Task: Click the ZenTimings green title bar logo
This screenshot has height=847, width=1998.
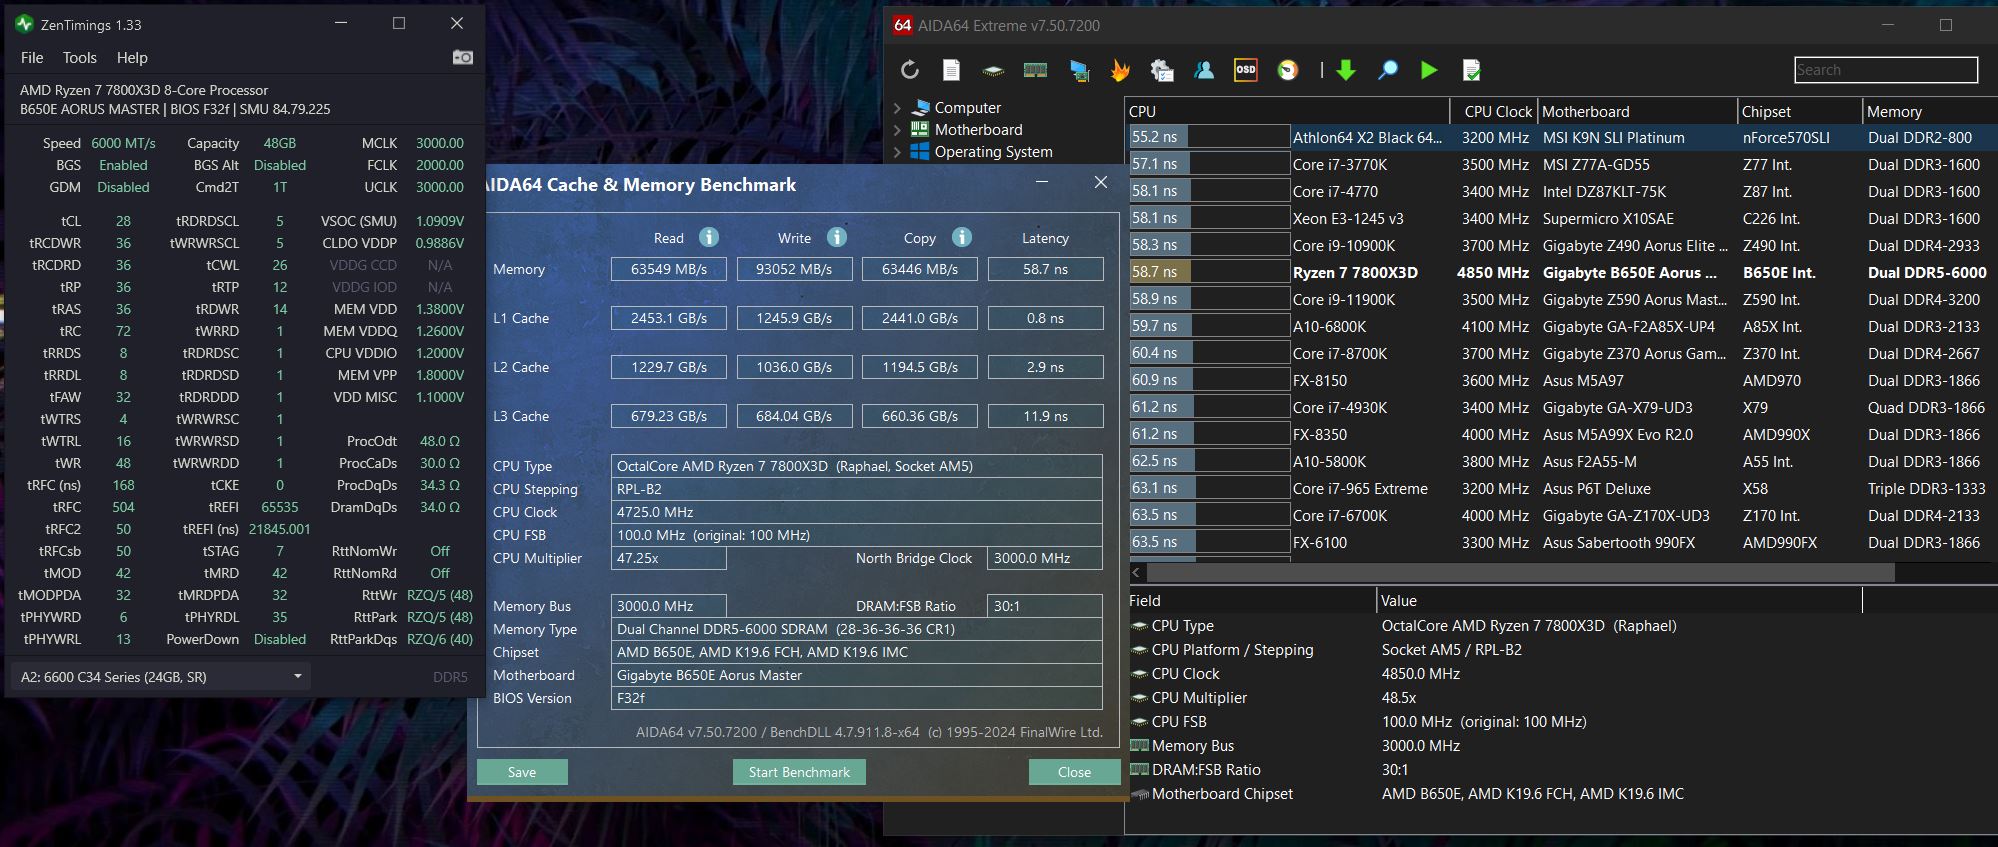Action: click(x=25, y=24)
